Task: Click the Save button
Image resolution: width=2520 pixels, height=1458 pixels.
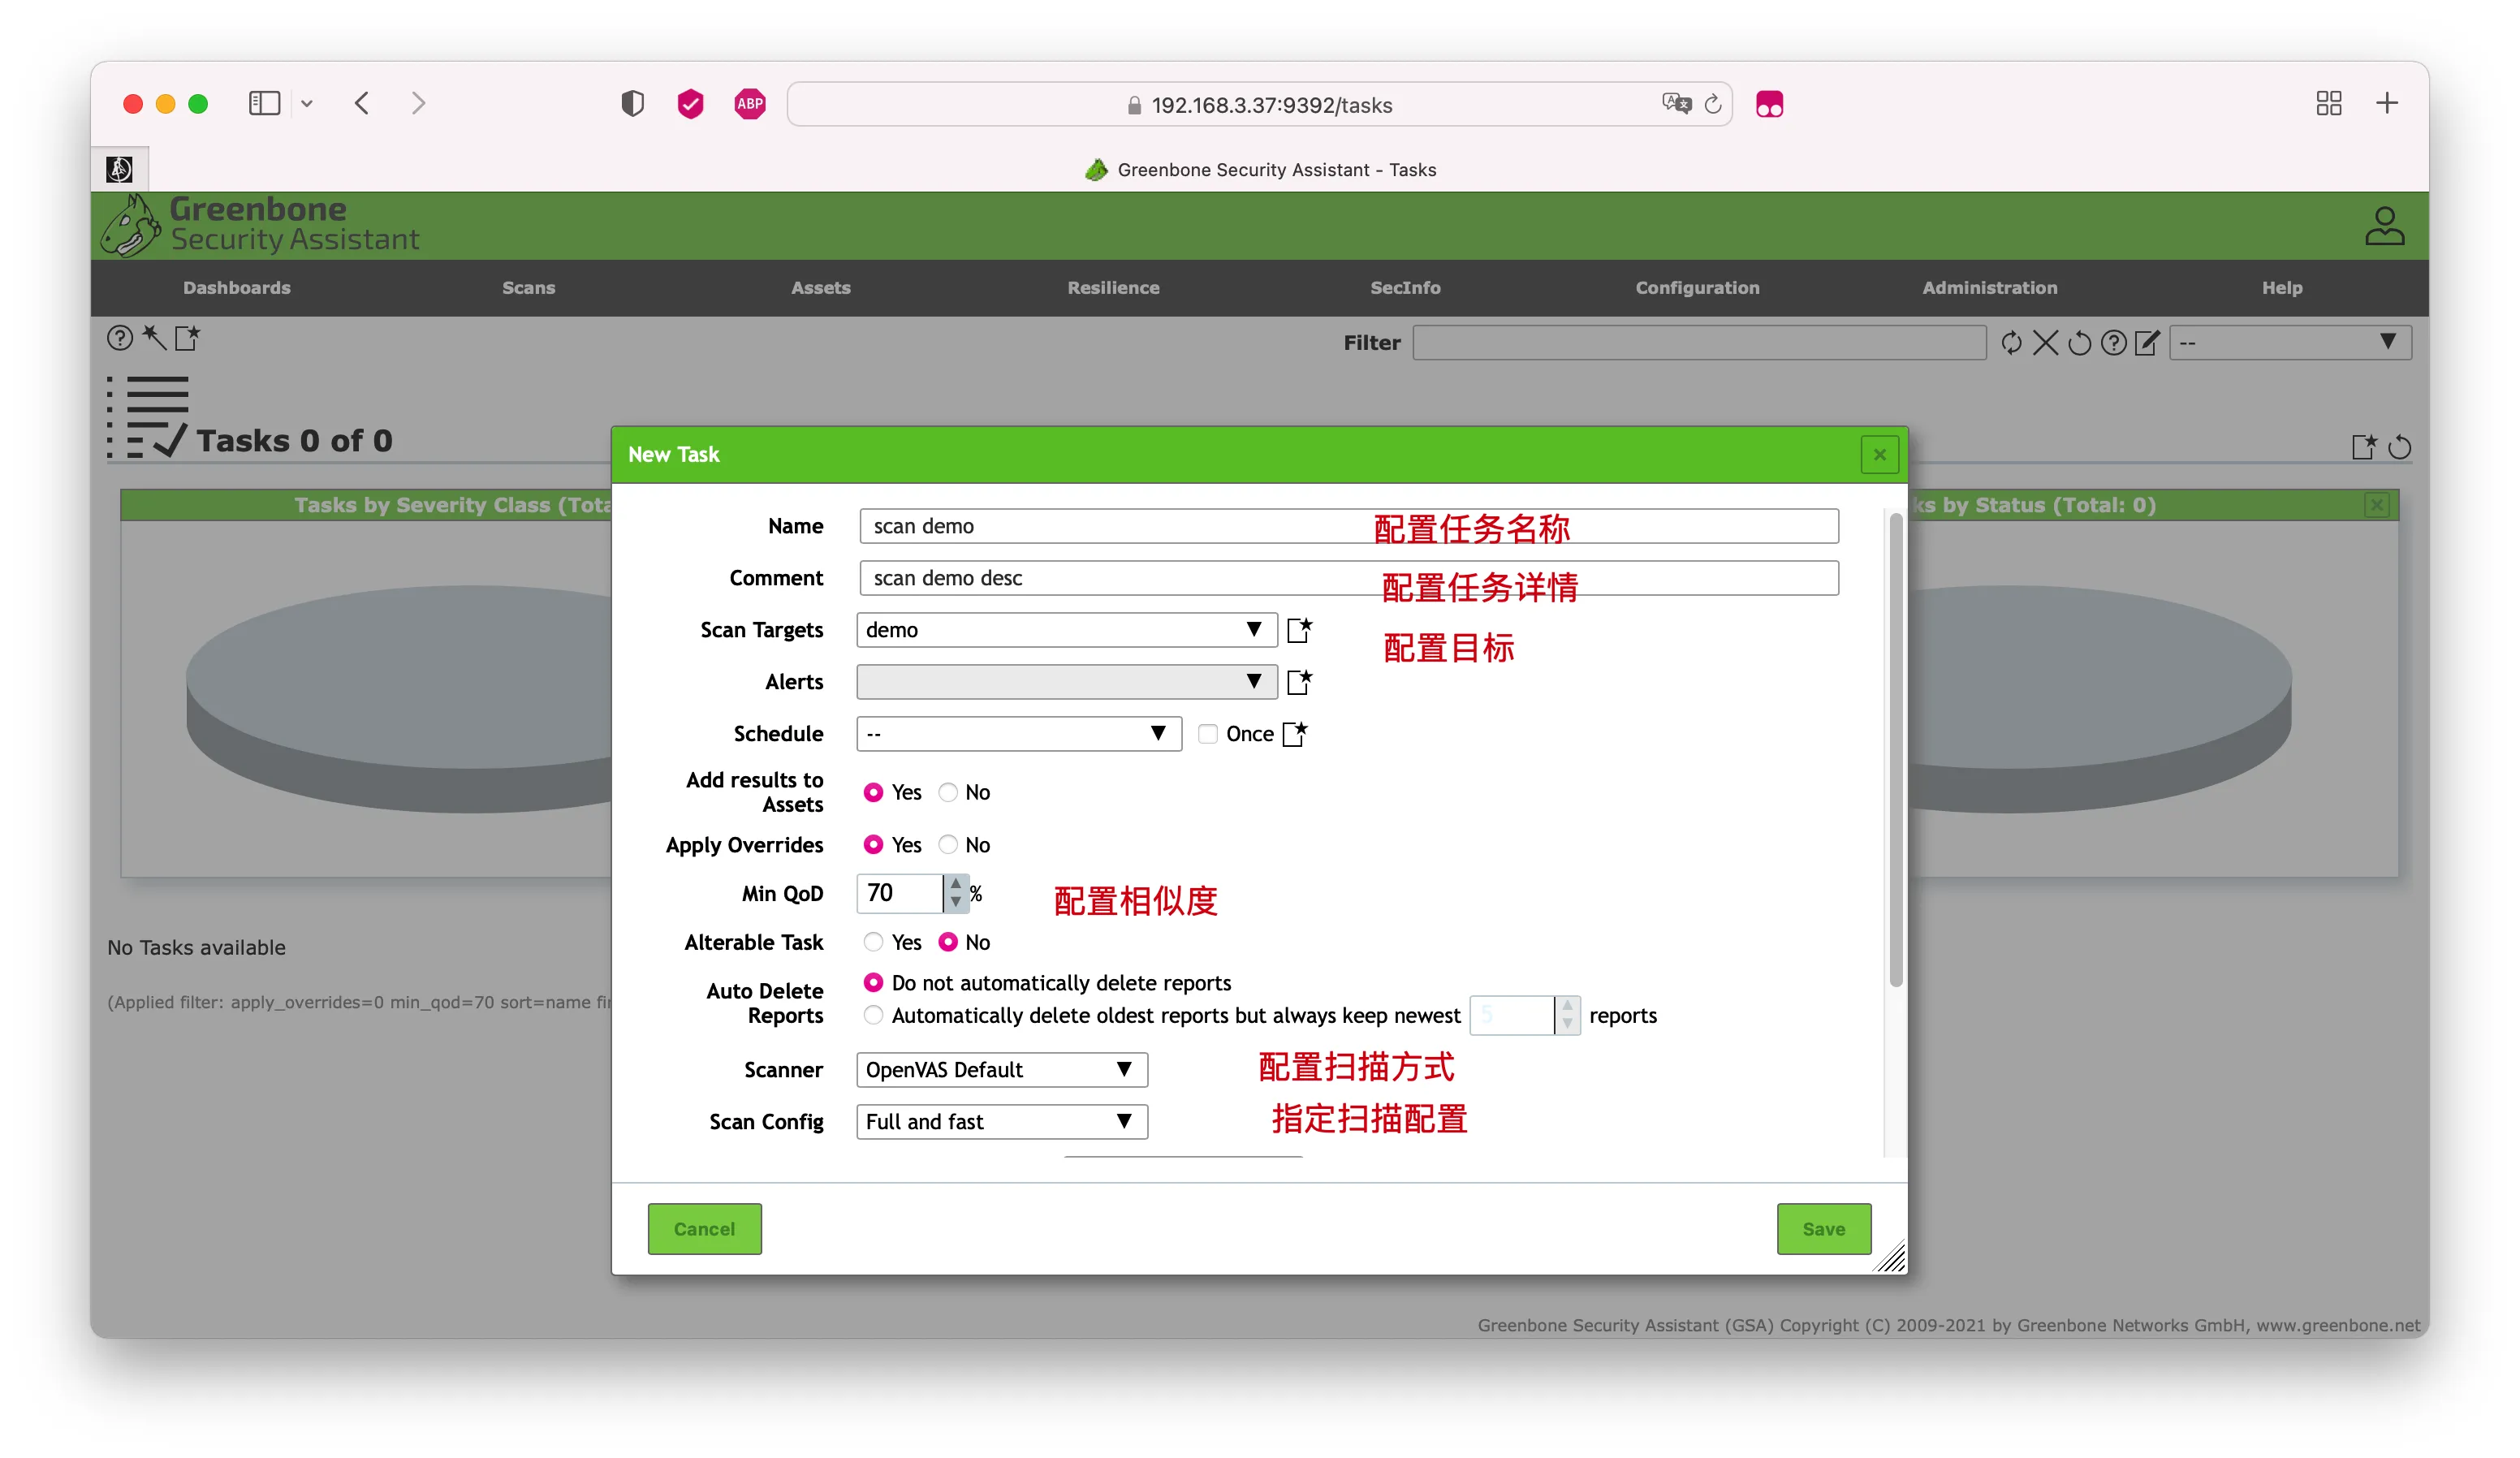Action: tap(1823, 1229)
